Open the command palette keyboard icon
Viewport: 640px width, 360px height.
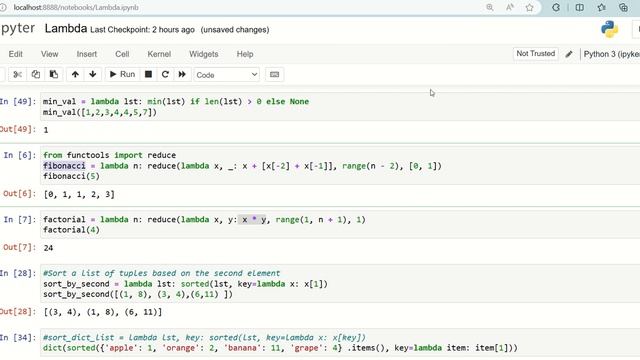click(274, 75)
